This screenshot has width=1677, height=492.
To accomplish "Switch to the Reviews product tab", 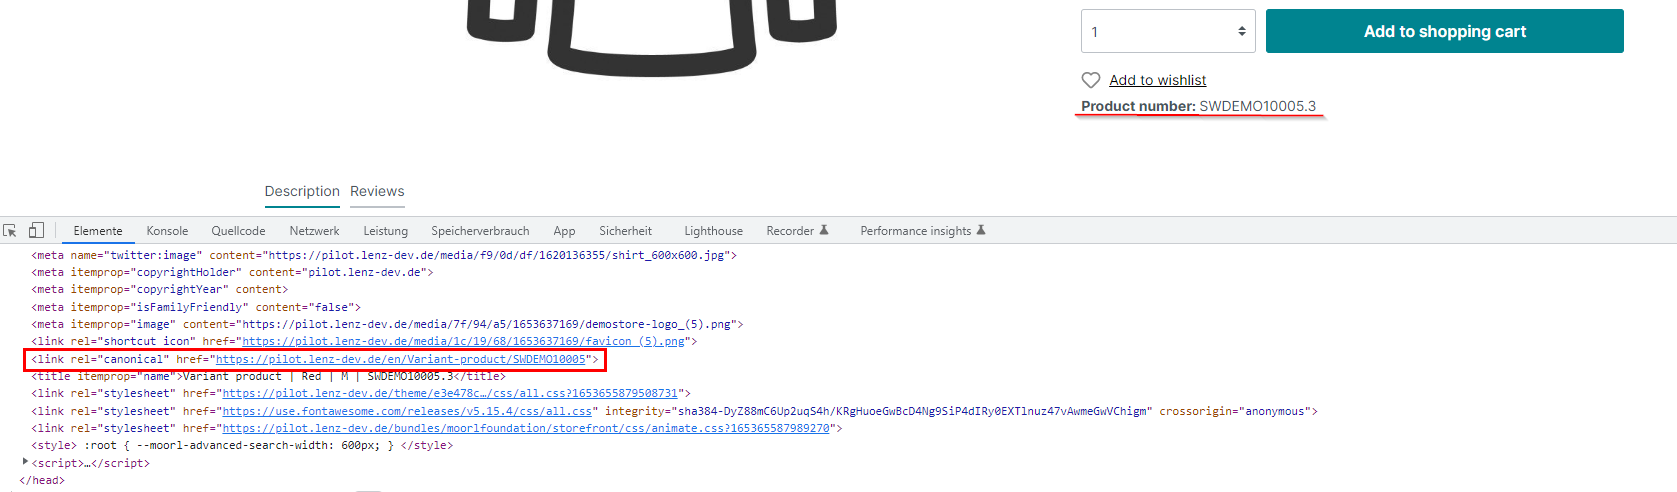I will coord(377,191).
